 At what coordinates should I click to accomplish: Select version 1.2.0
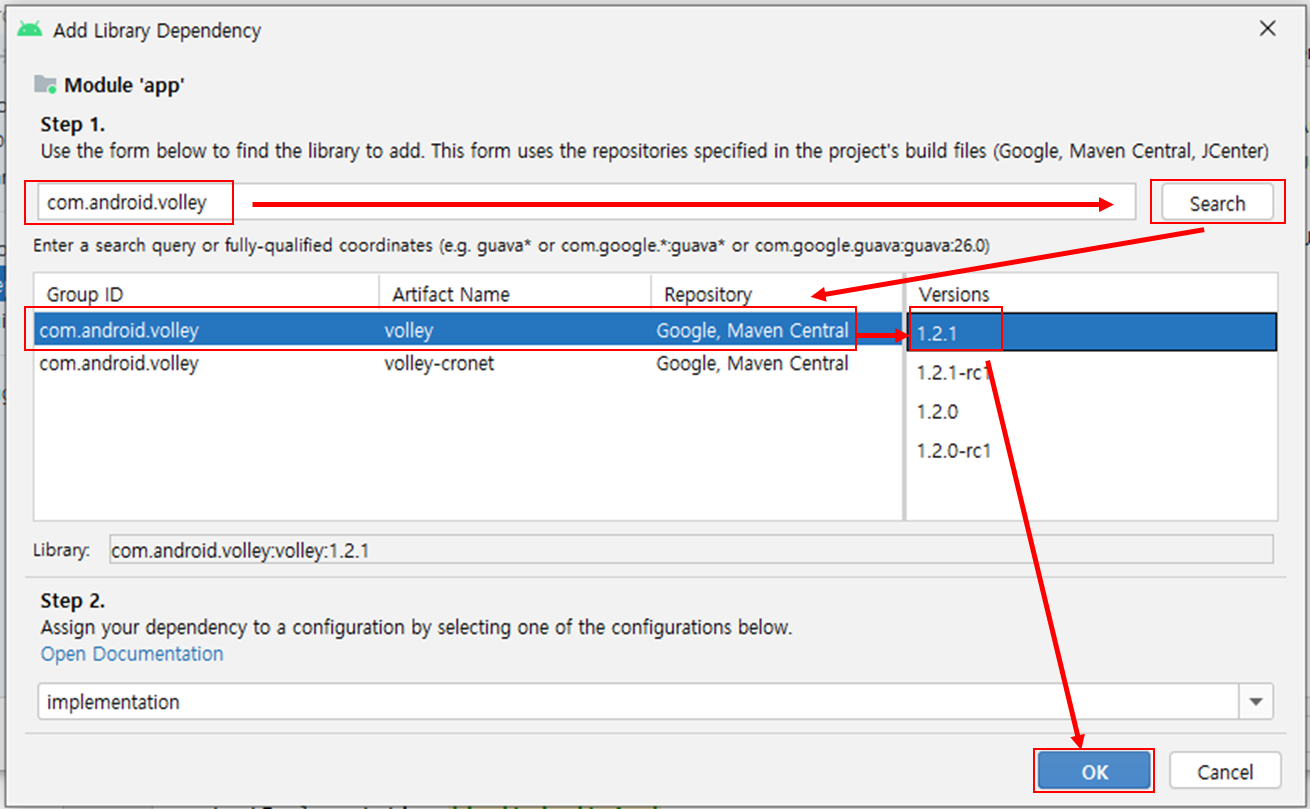click(x=1092, y=411)
